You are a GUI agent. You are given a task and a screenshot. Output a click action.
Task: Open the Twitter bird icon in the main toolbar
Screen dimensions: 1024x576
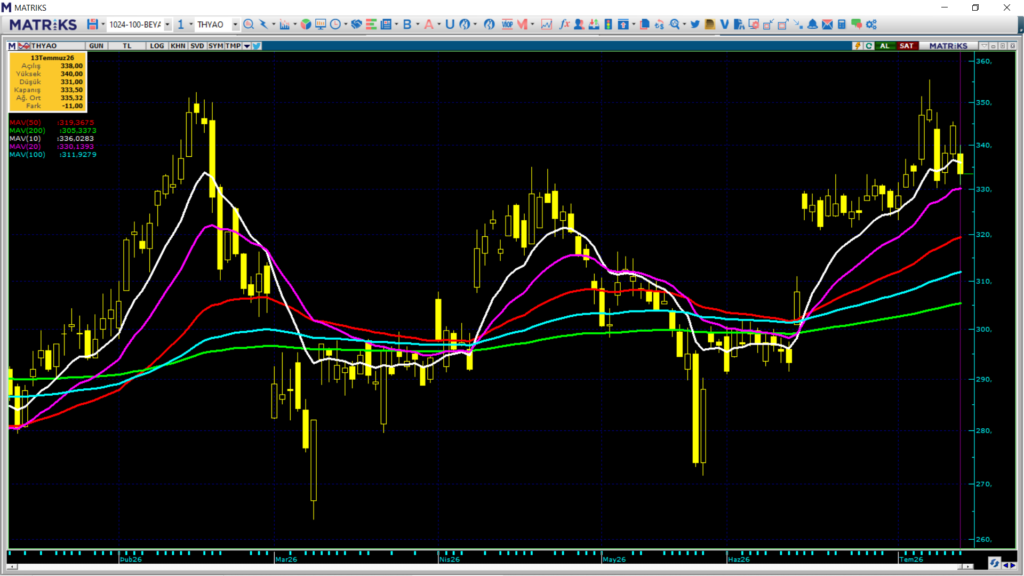tap(695, 24)
